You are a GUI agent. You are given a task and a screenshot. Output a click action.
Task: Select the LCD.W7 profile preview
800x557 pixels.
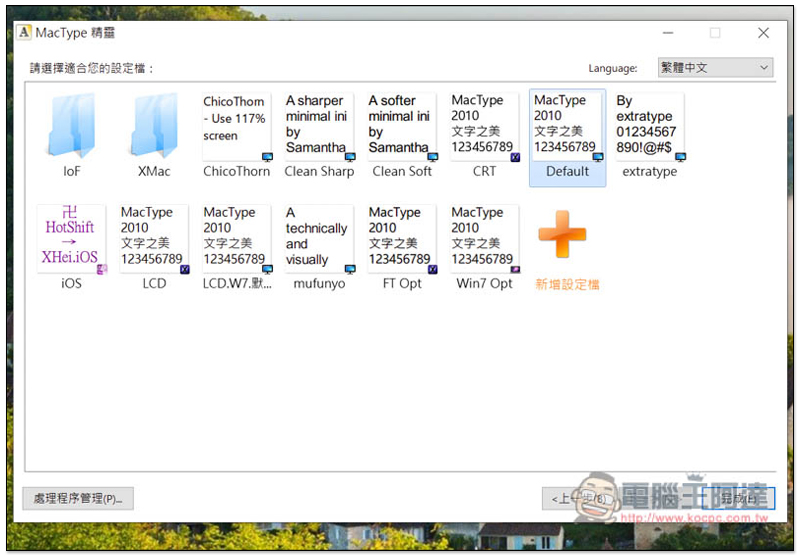click(x=237, y=239)
